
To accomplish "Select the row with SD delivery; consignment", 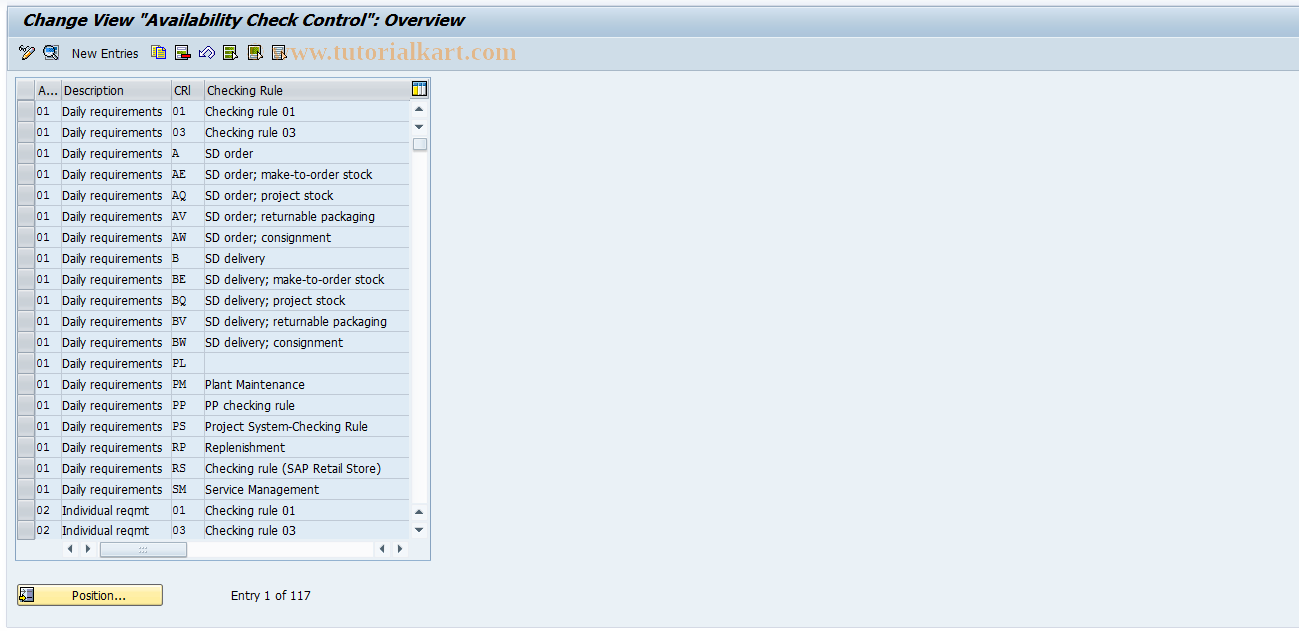I will click(x=26, y=342).
